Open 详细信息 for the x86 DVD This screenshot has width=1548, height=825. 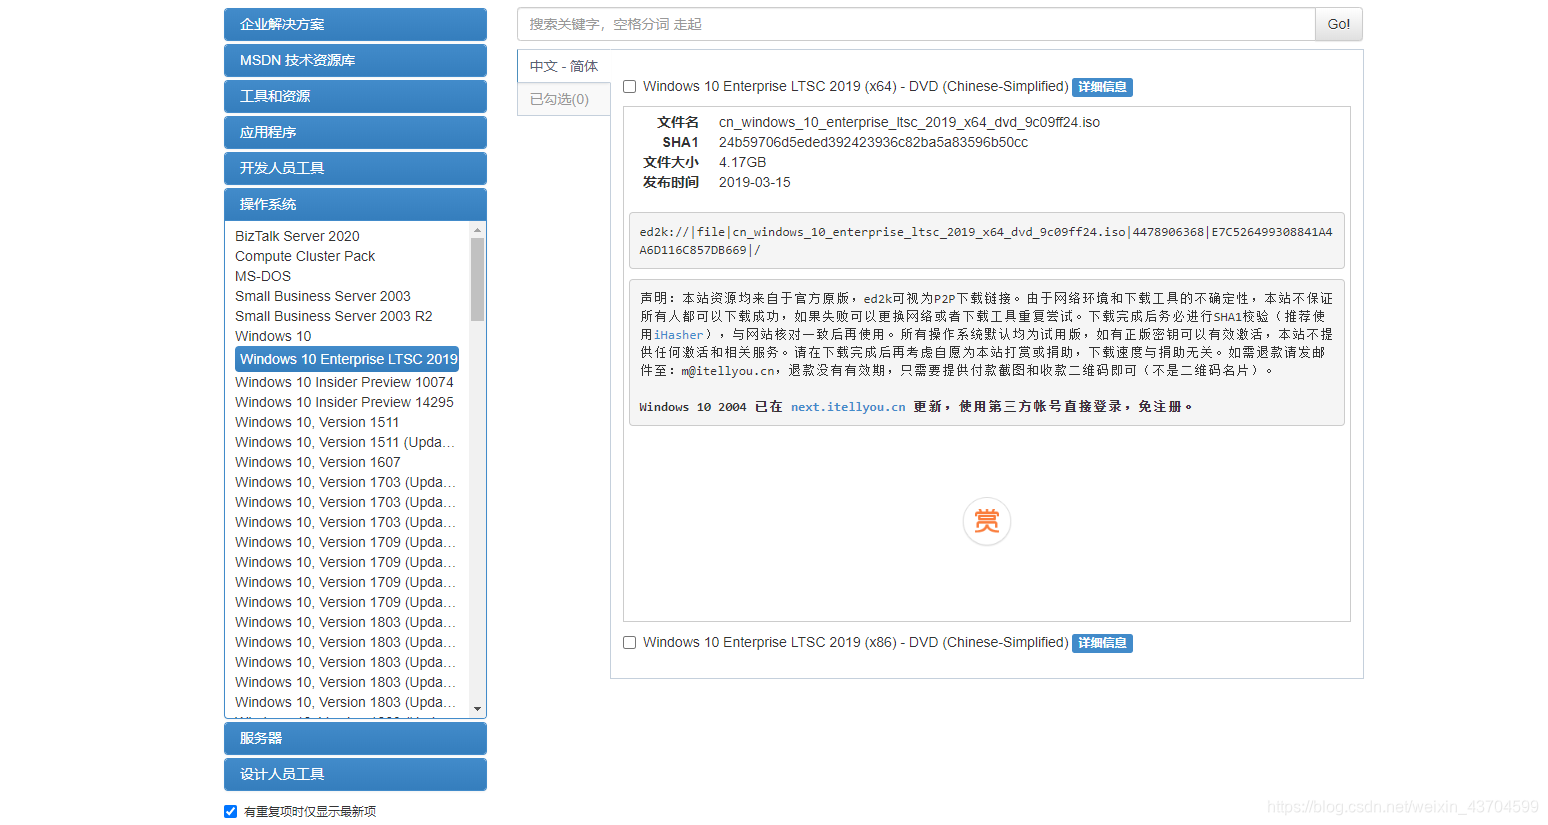(1102, 643)
